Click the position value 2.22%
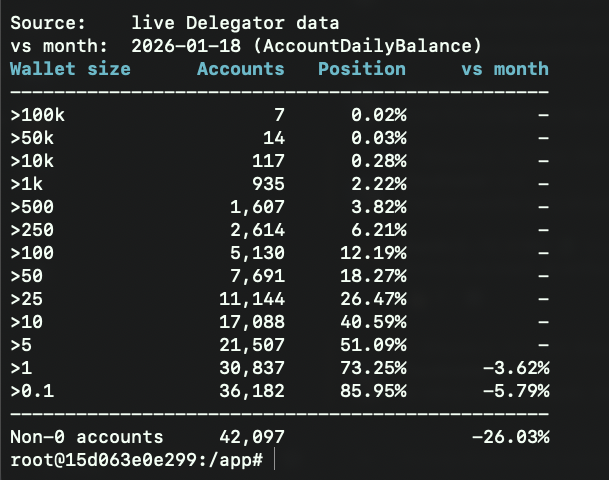This screenshot has height=480, width=609. 379,184
